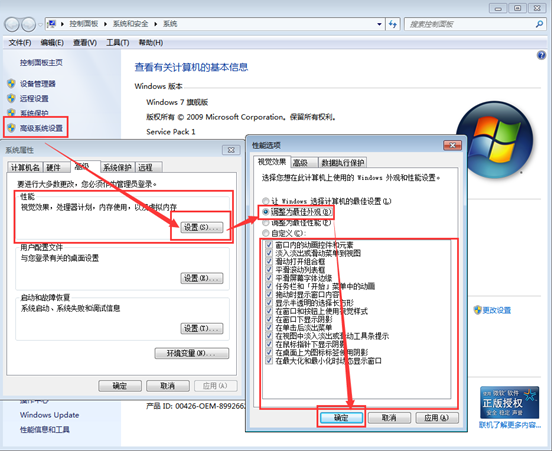Viewport: 552px width, 452px height.
Task: Toggle 平滑滚动列表框 checkbox
Action: pyautogui.click(x=269, y=270)
